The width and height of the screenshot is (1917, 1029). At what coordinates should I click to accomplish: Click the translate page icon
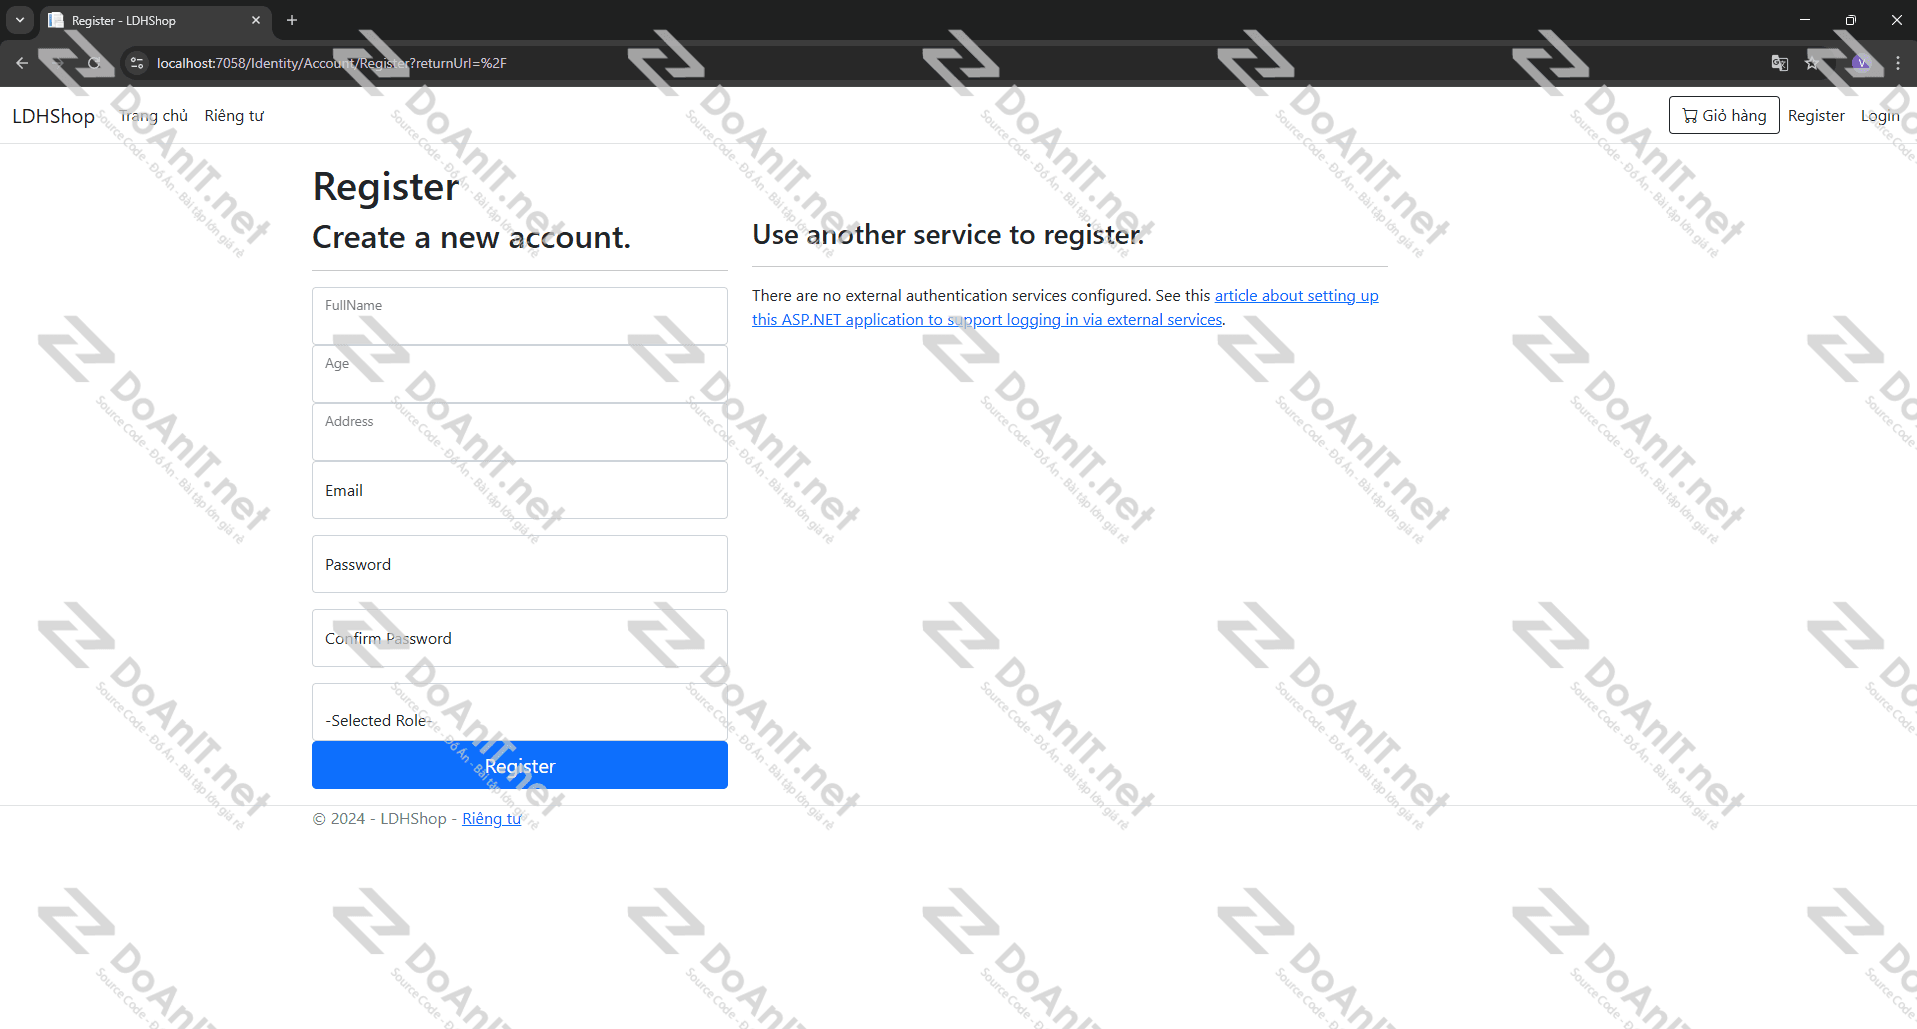[1780, 63]
